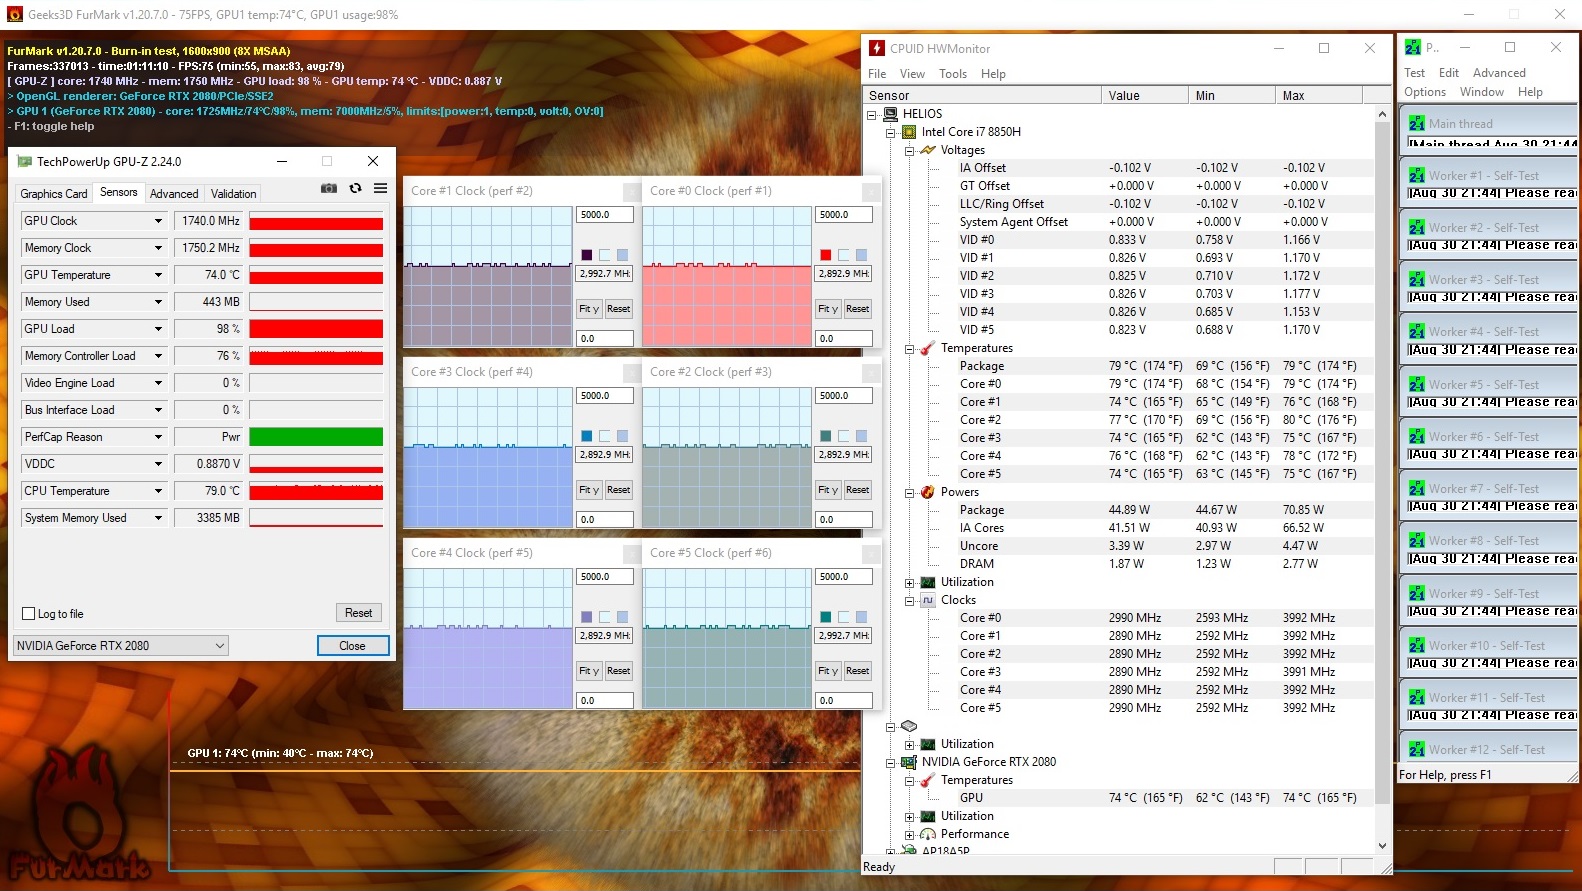Image resolution: width=1582 pixels, height=891 pixels.
Task: Open the NVIDIA GeForce RTX 2080 device combo box
Action: click(121, 646)
